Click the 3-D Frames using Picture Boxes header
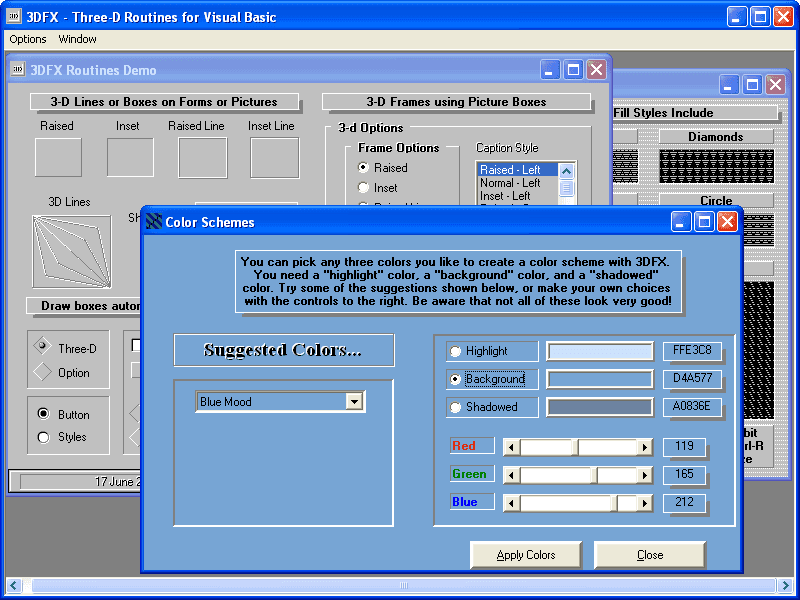The height and width of the screenshot is (600, 800). [x=456, y=102]
